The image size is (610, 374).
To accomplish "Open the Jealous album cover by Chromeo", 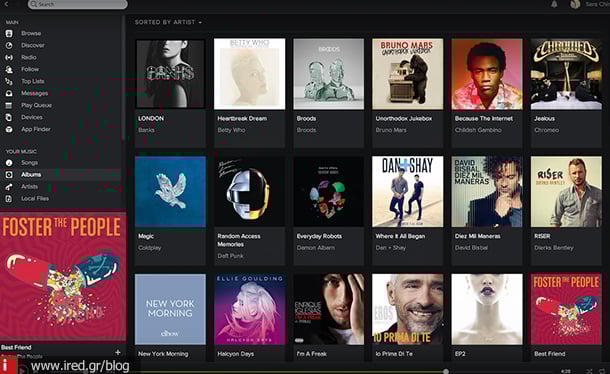I will pyautogui.click(x=566, y=74).
